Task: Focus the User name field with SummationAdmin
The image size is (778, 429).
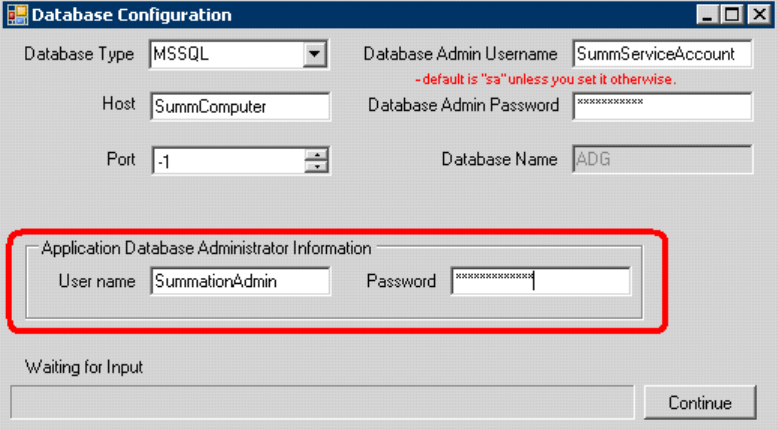Action: point(239,281)
